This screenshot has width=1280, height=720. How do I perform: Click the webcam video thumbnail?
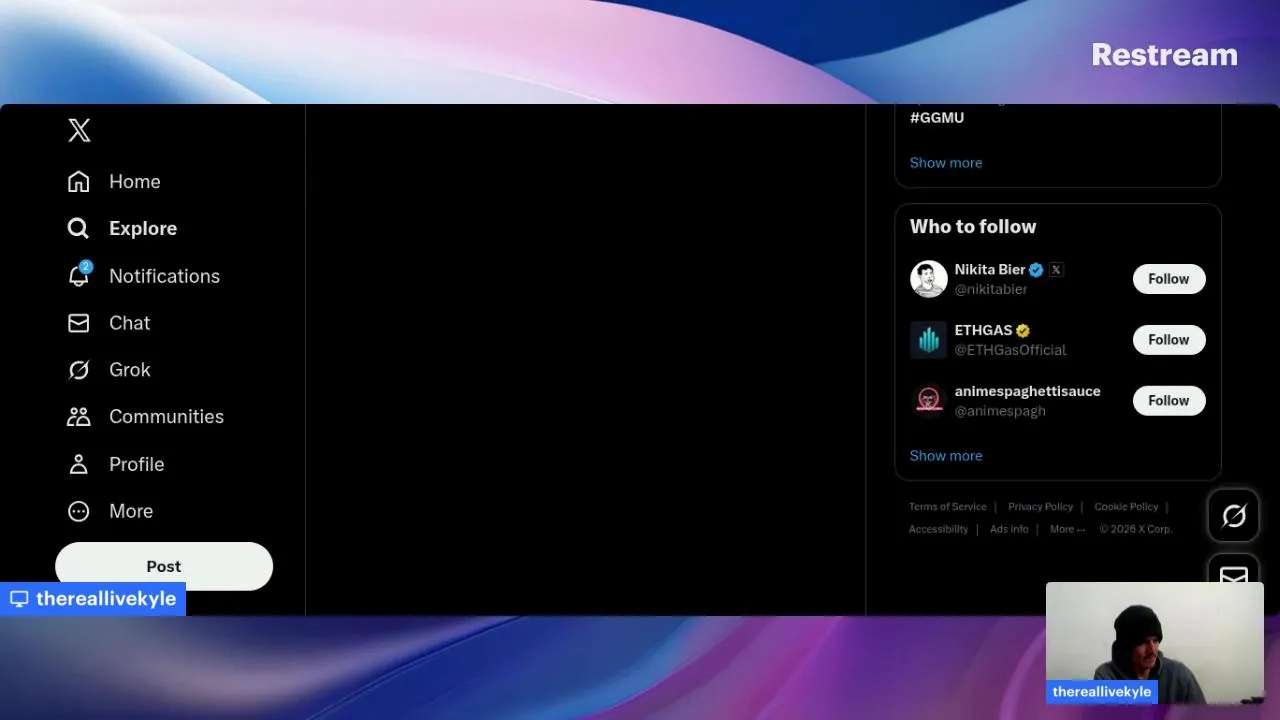click(x=1155, y=643)
